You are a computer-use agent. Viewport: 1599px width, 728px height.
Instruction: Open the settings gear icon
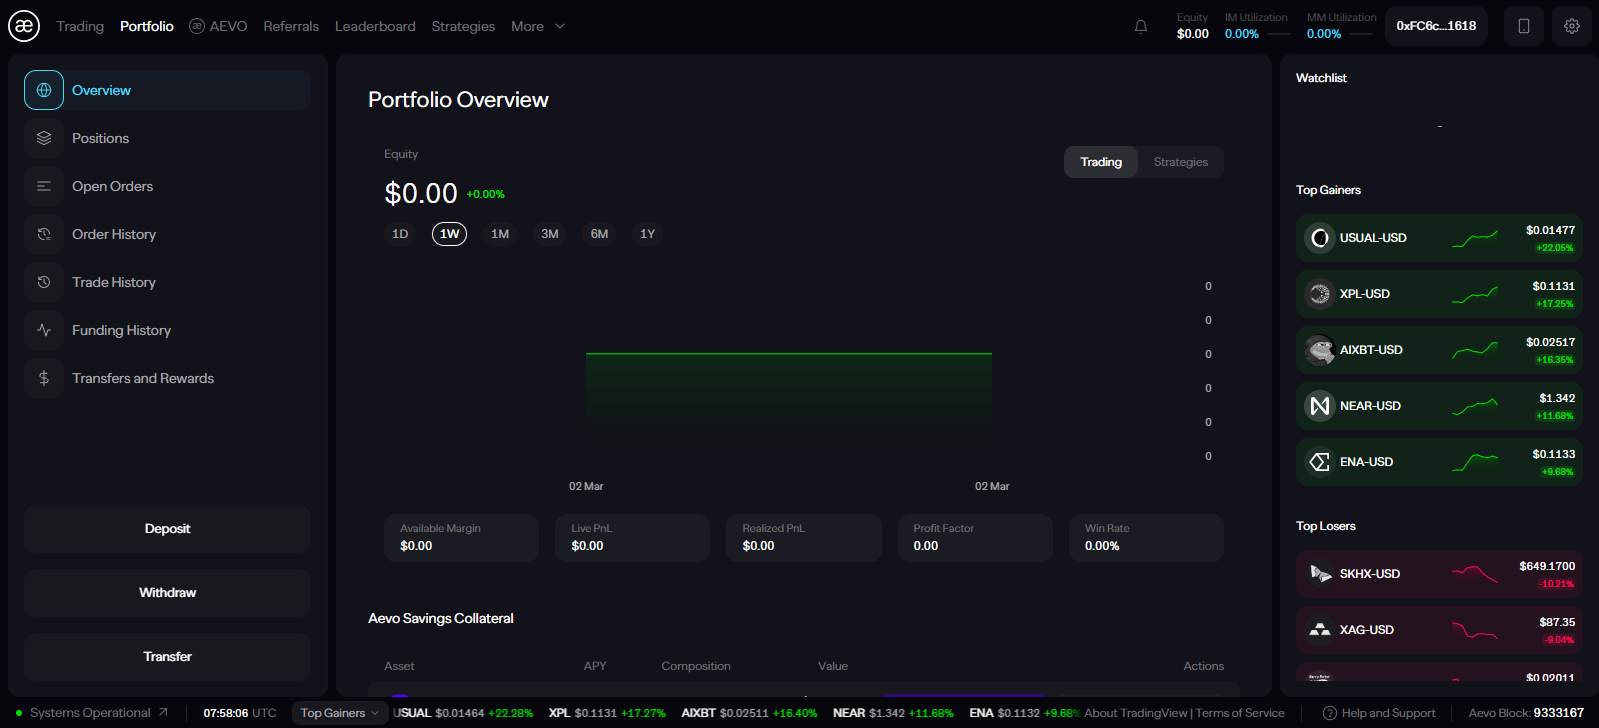1572,26
